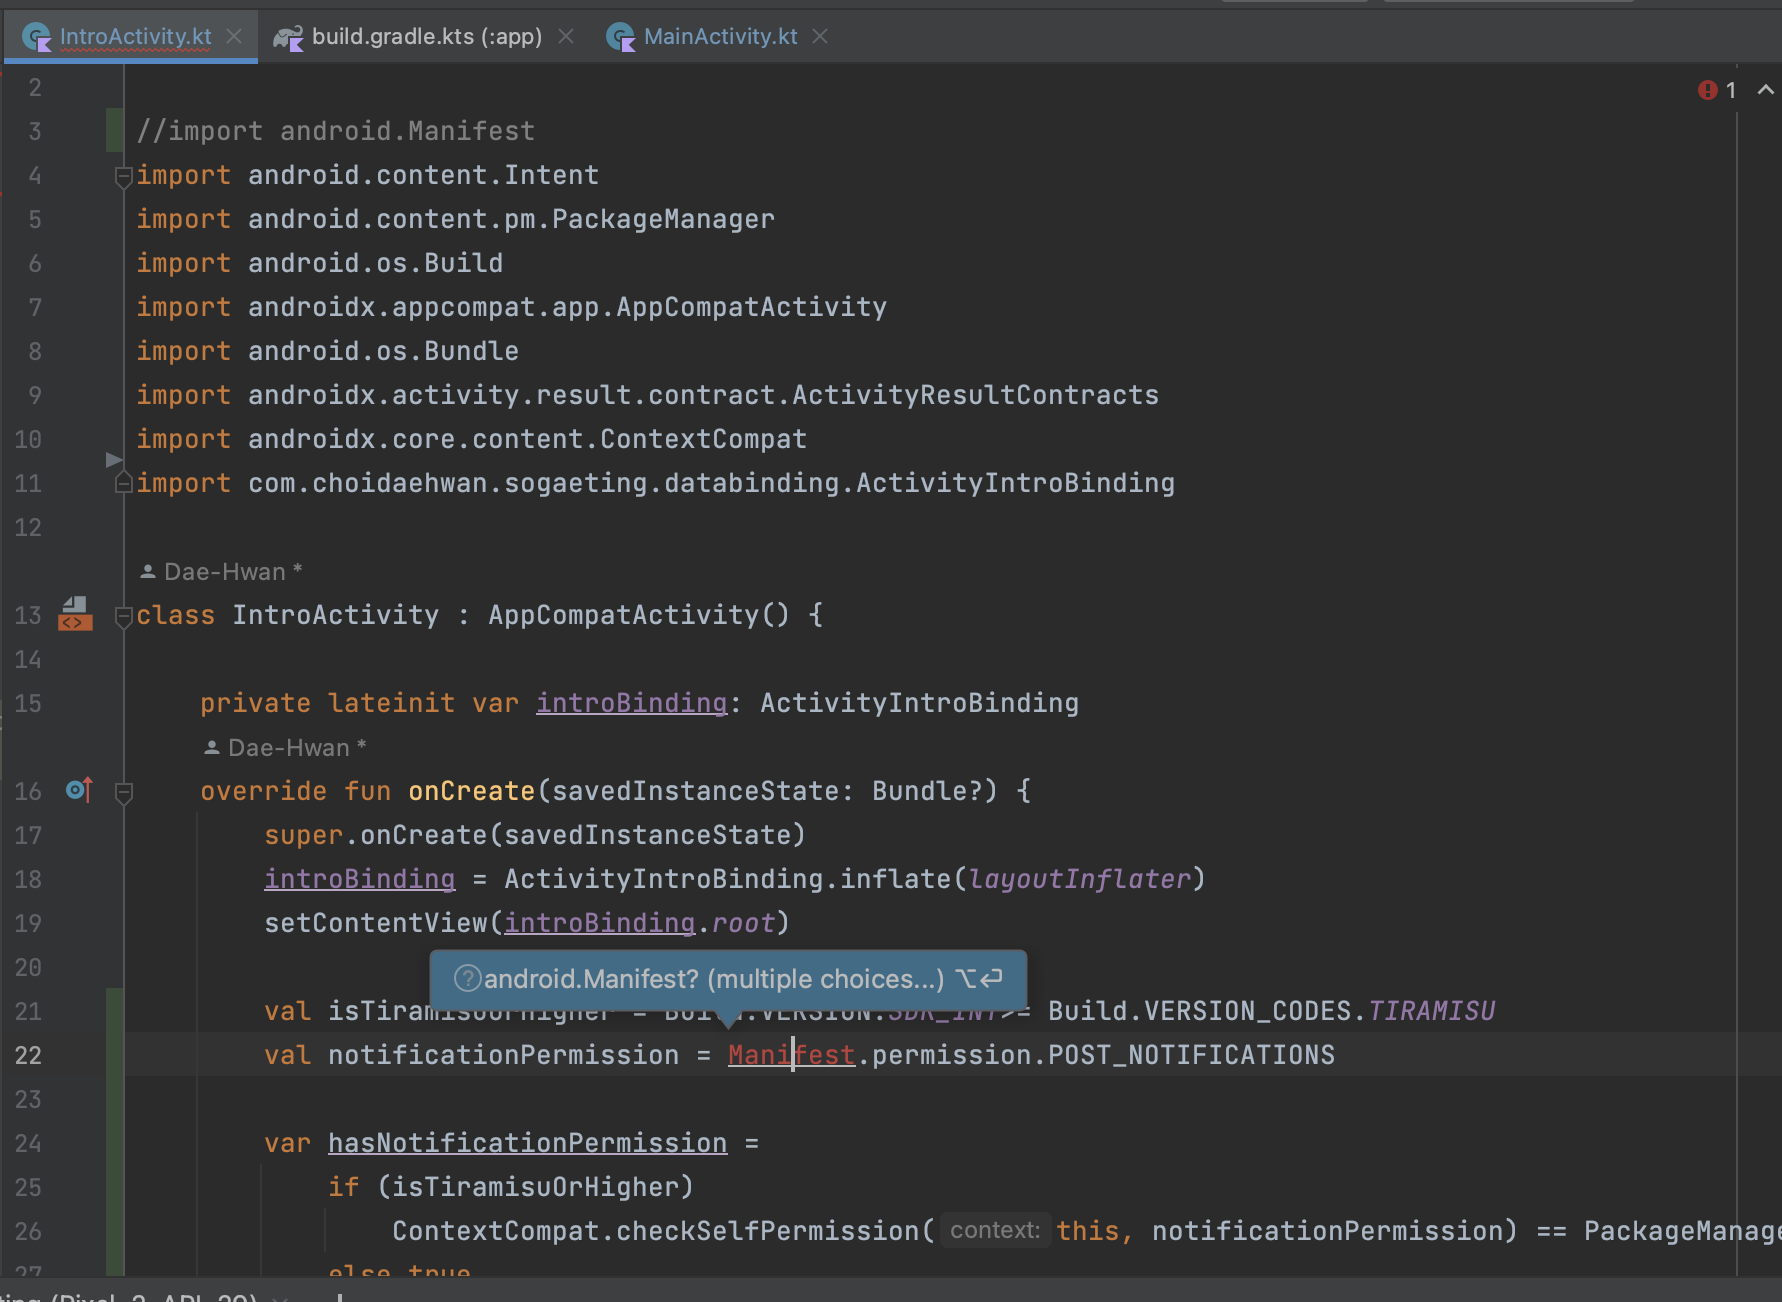Click the Kotlin file icon on IntroActivity.kt tab
Image resolution: width=1782 pixels, height=1302 pixels.
[37, 38]
